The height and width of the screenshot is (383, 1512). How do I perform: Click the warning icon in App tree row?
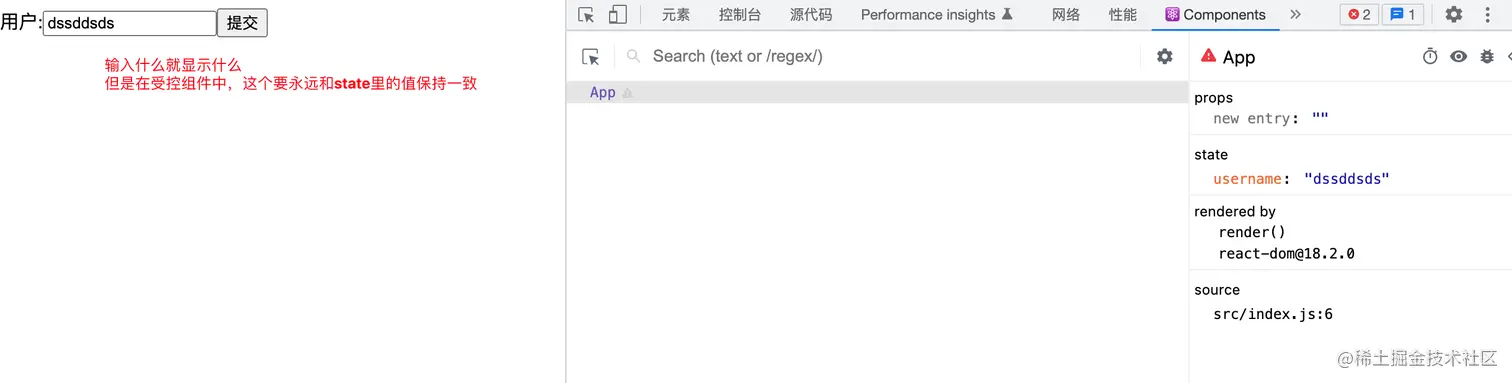click(x=628, y=93)
